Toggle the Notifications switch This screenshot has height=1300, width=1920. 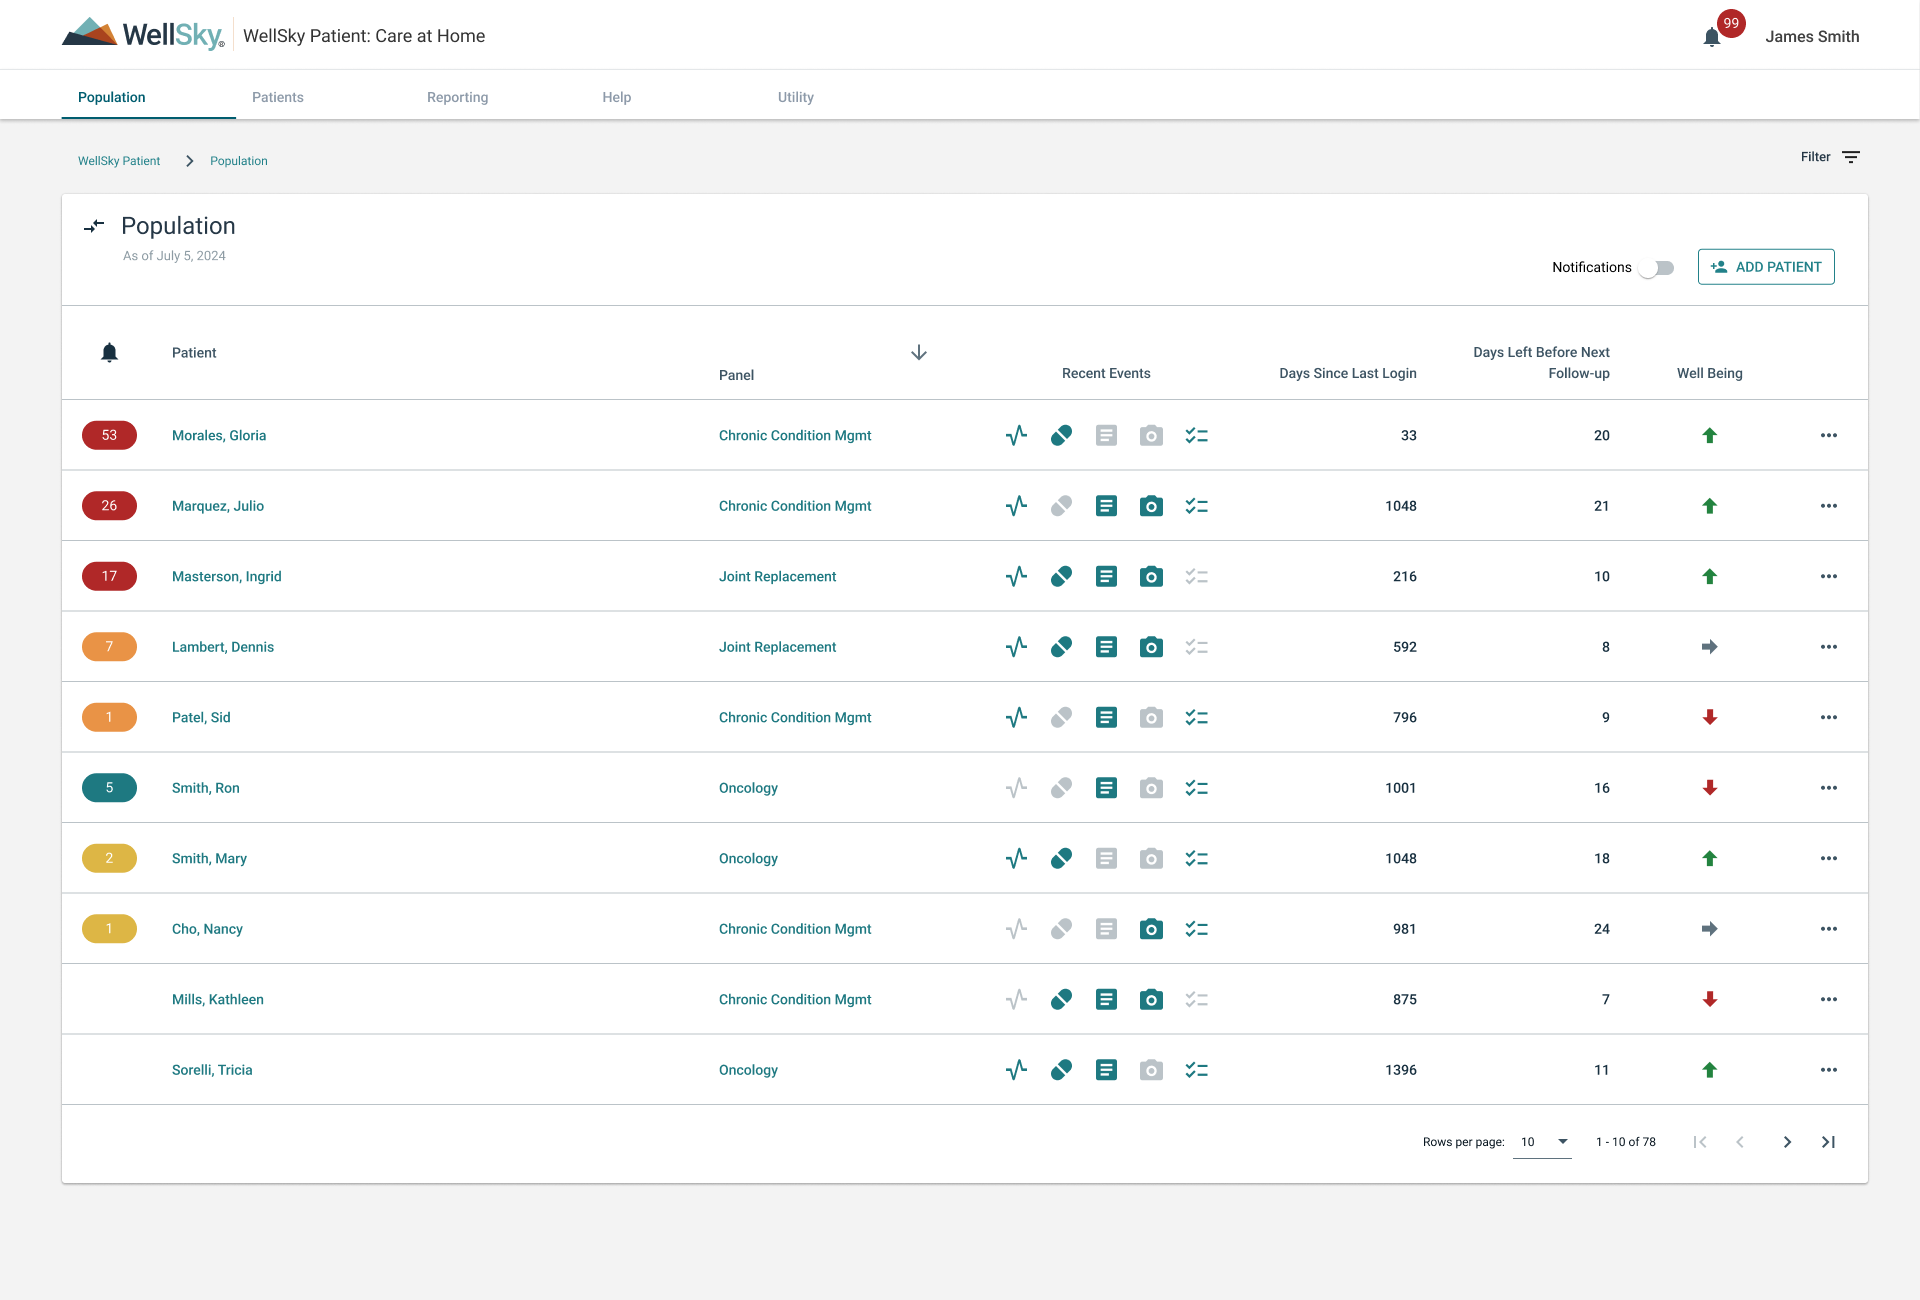coord(1656,268)
